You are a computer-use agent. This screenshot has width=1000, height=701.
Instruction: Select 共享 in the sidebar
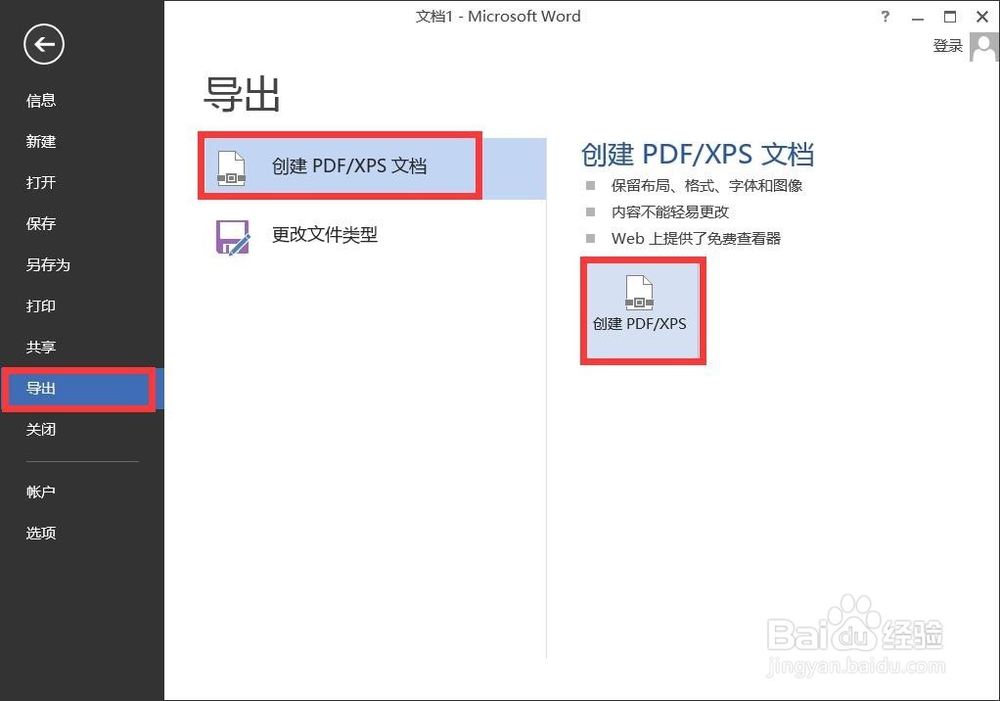tap(41, 347)
